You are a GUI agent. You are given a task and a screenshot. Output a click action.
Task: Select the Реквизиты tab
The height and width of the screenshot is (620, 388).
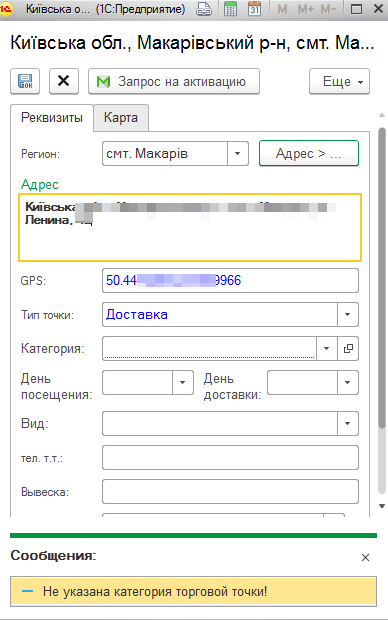pyautogui.click(x=52, y=117)
